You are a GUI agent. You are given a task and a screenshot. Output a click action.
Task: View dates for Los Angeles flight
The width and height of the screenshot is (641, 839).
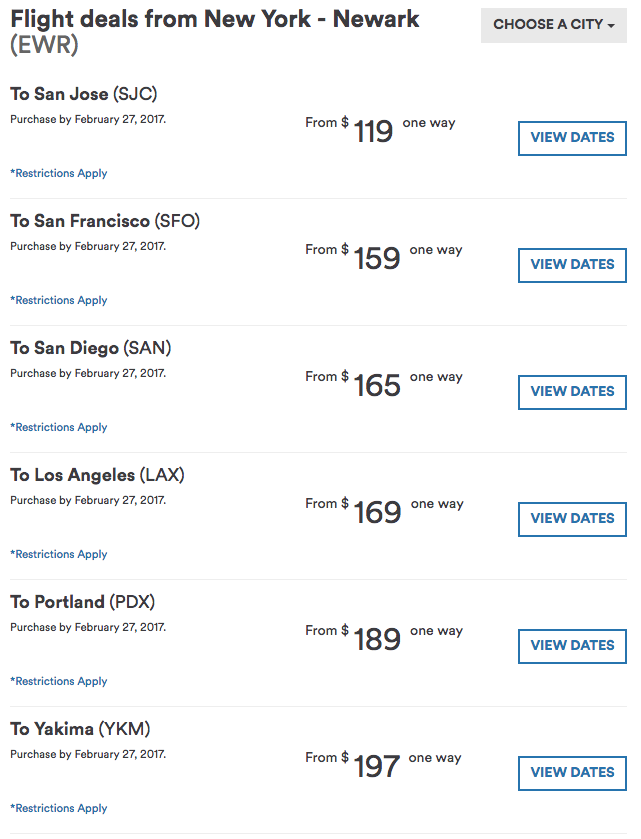(x=572, y=519)
